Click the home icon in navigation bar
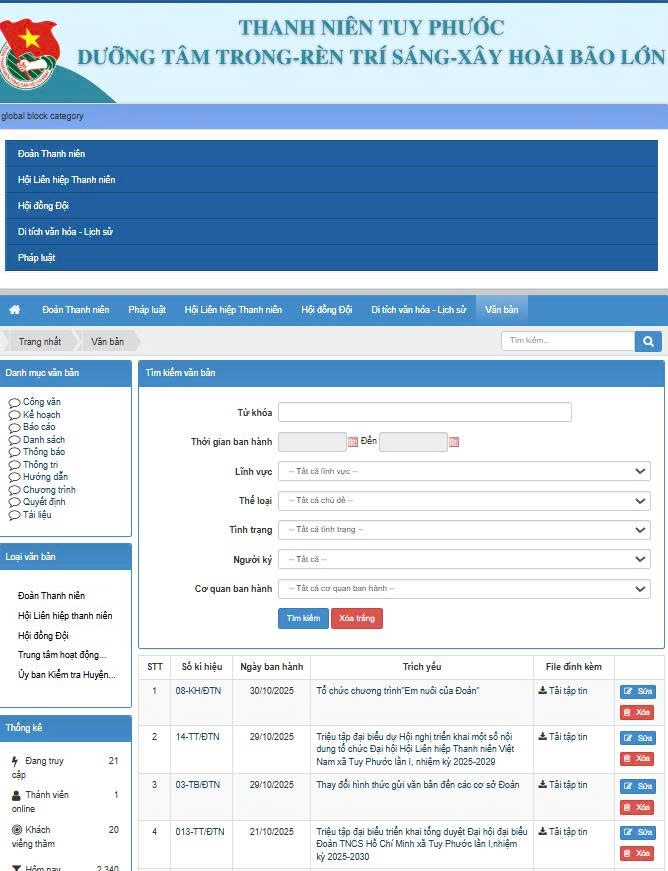Viewport: 668px width, 871px height. tap(15, 310)
